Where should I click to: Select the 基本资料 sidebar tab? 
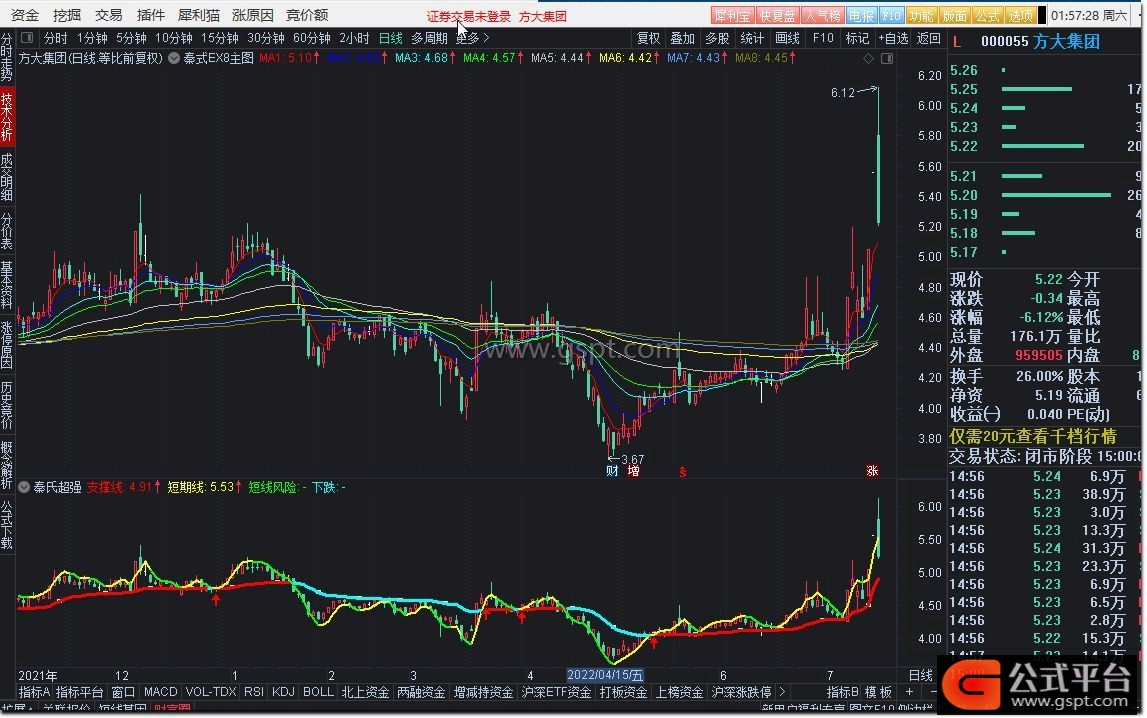[7, 285]
